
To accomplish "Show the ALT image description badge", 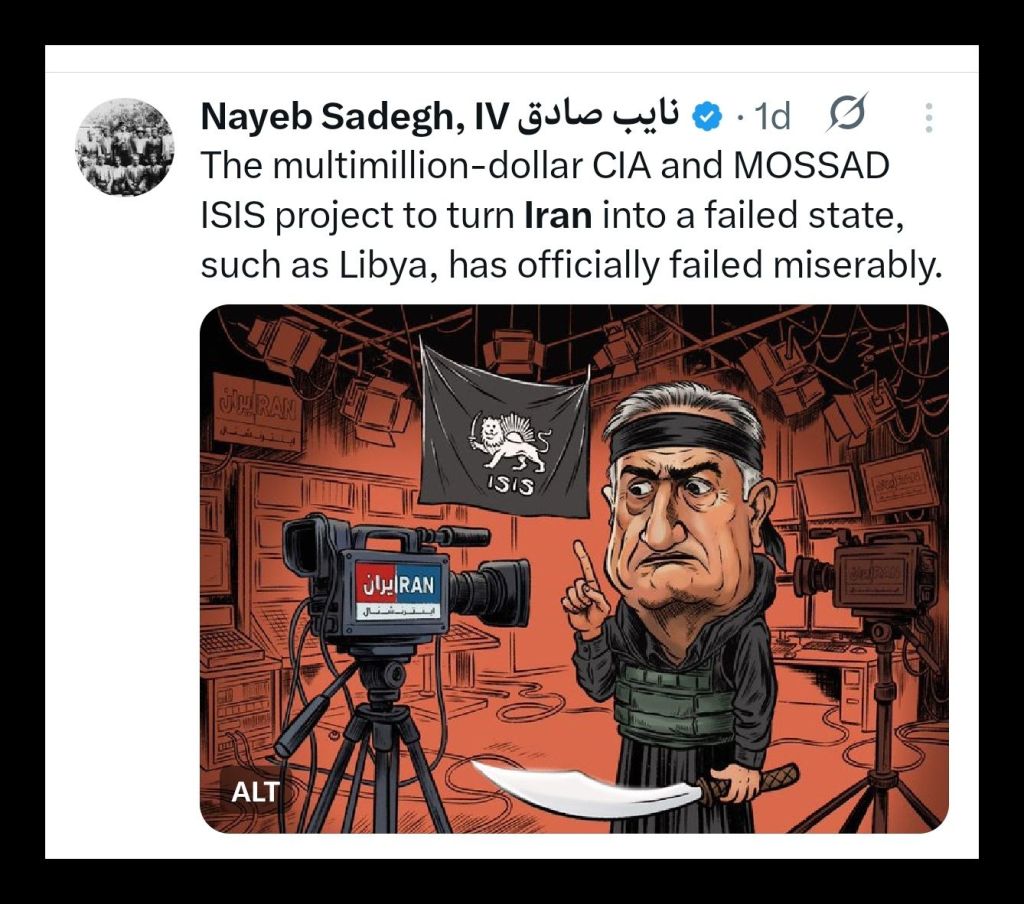I will point(255,792).
